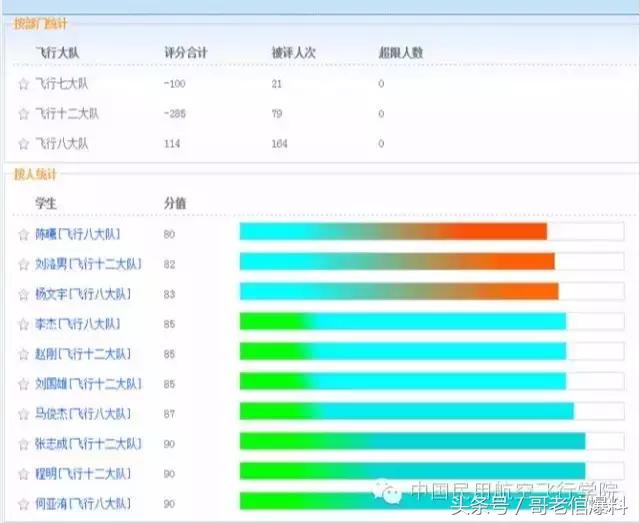
Task: Click the 21 rated-count cell
Action: click(277, 84)
